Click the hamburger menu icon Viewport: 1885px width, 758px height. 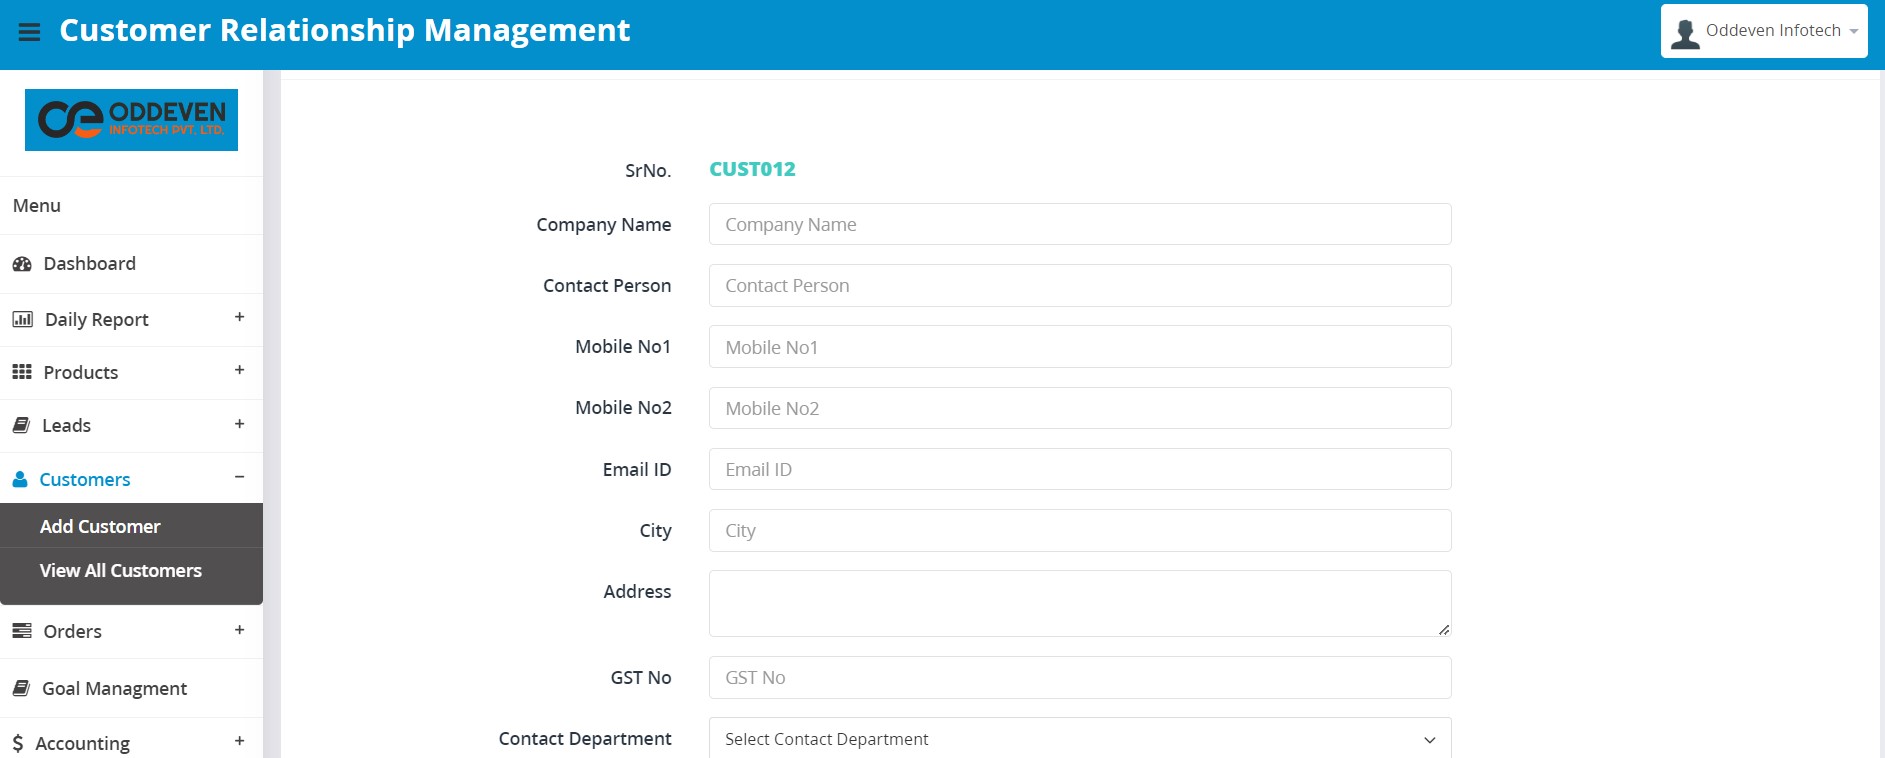pos(30,32)
